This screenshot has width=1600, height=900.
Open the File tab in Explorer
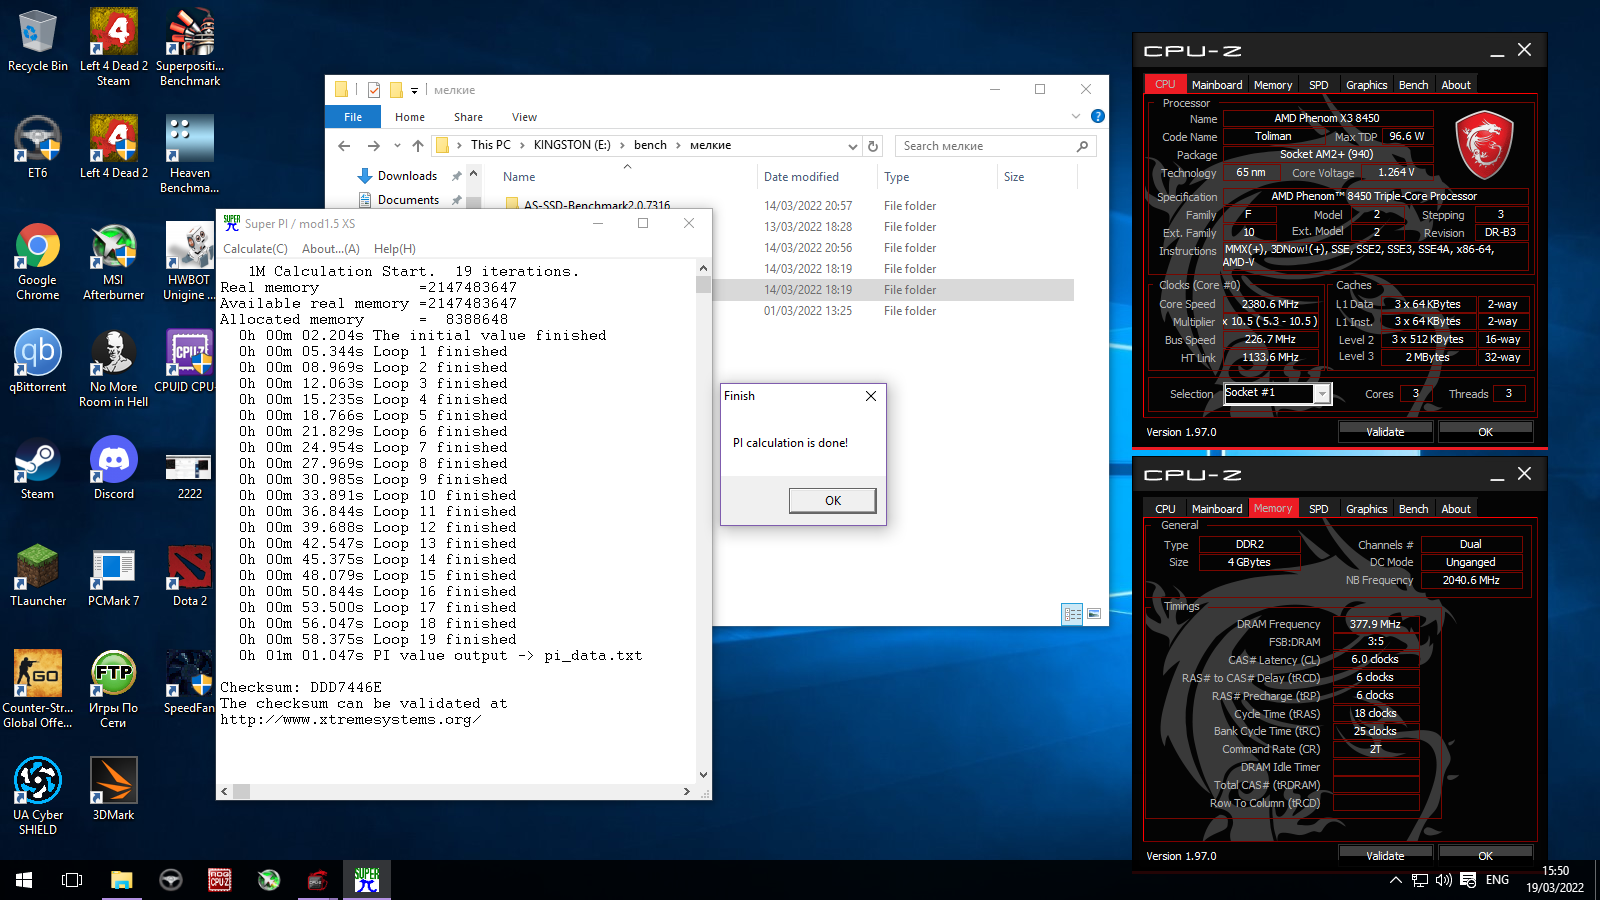click(x=353, y=117)
